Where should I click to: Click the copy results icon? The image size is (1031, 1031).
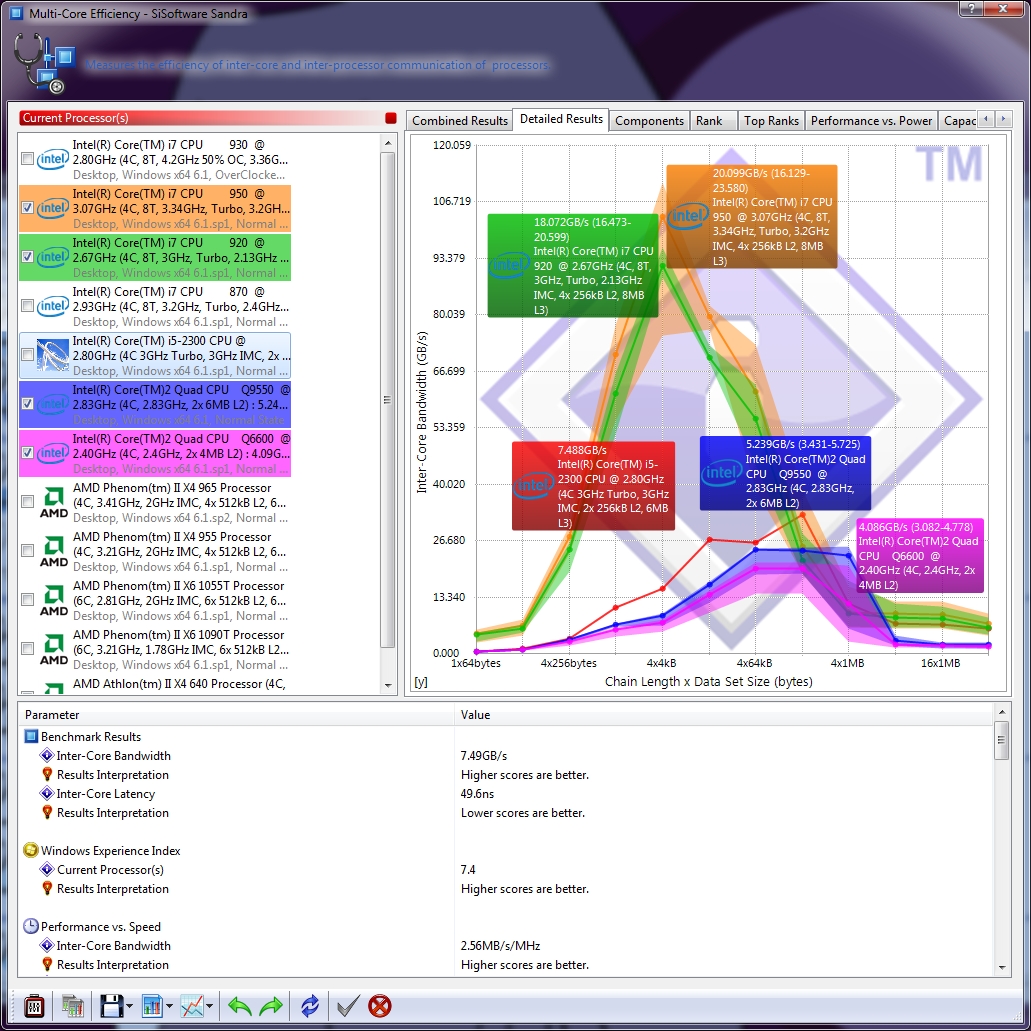click(x=72, y=1006)
